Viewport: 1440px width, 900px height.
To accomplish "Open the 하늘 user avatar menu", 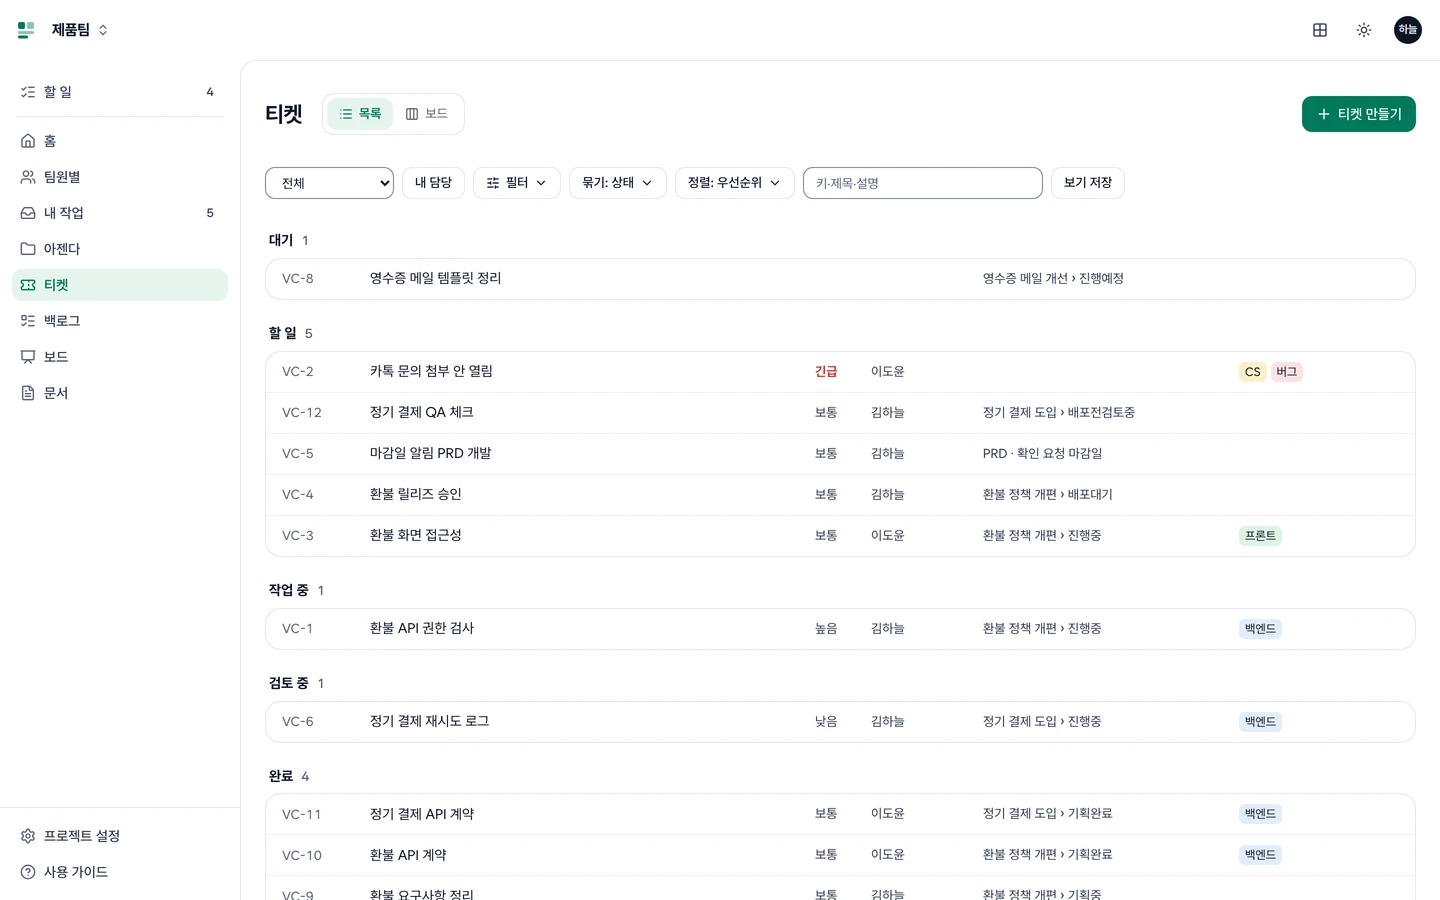I will click(1408, 30).
